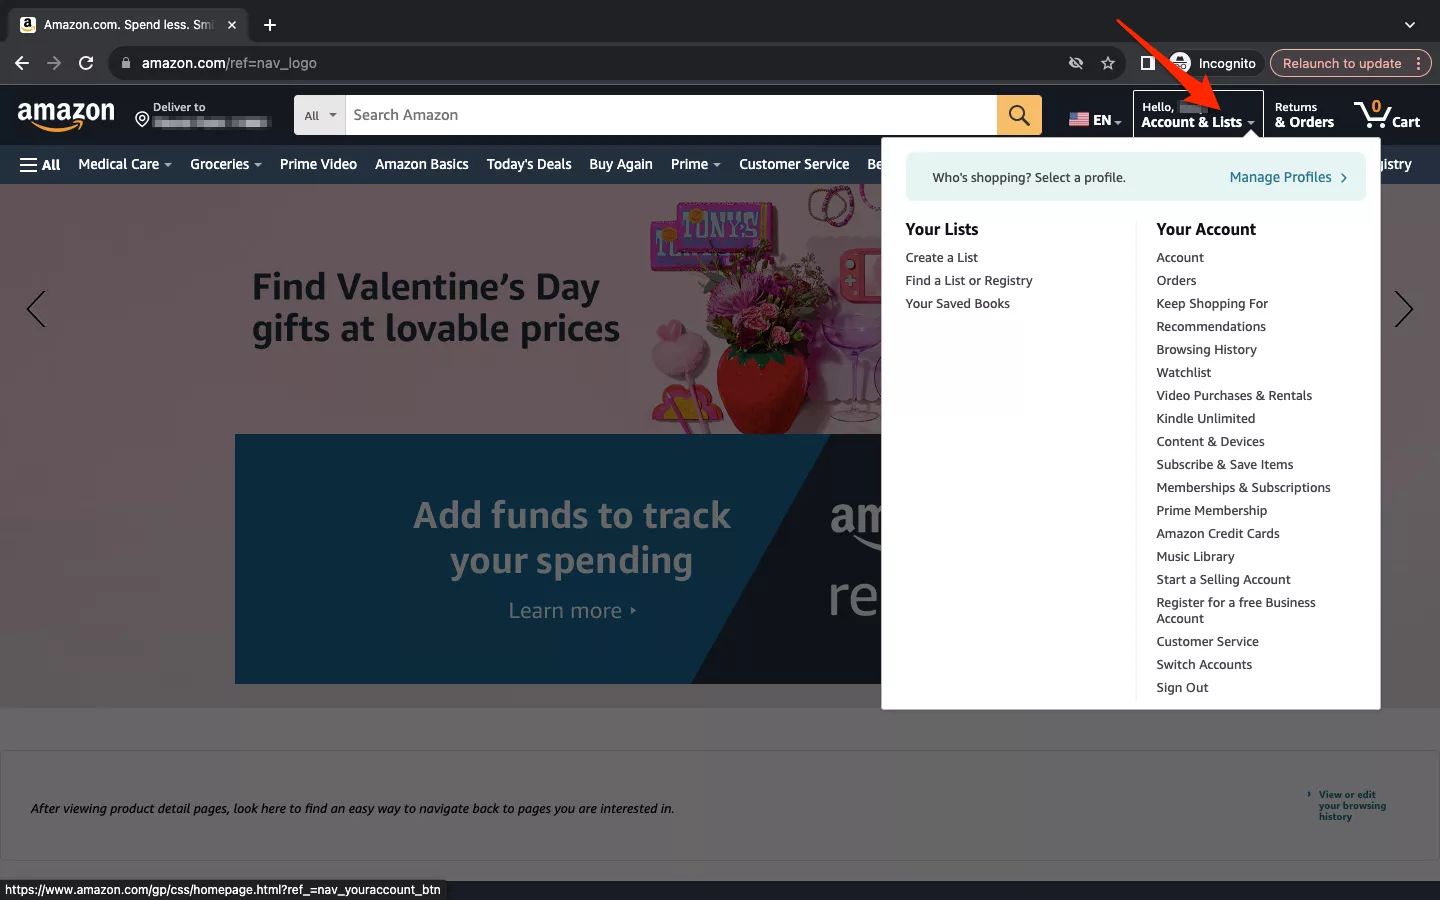
Task: Open Orders under Your Account
Action: (x=1176, y=281)
